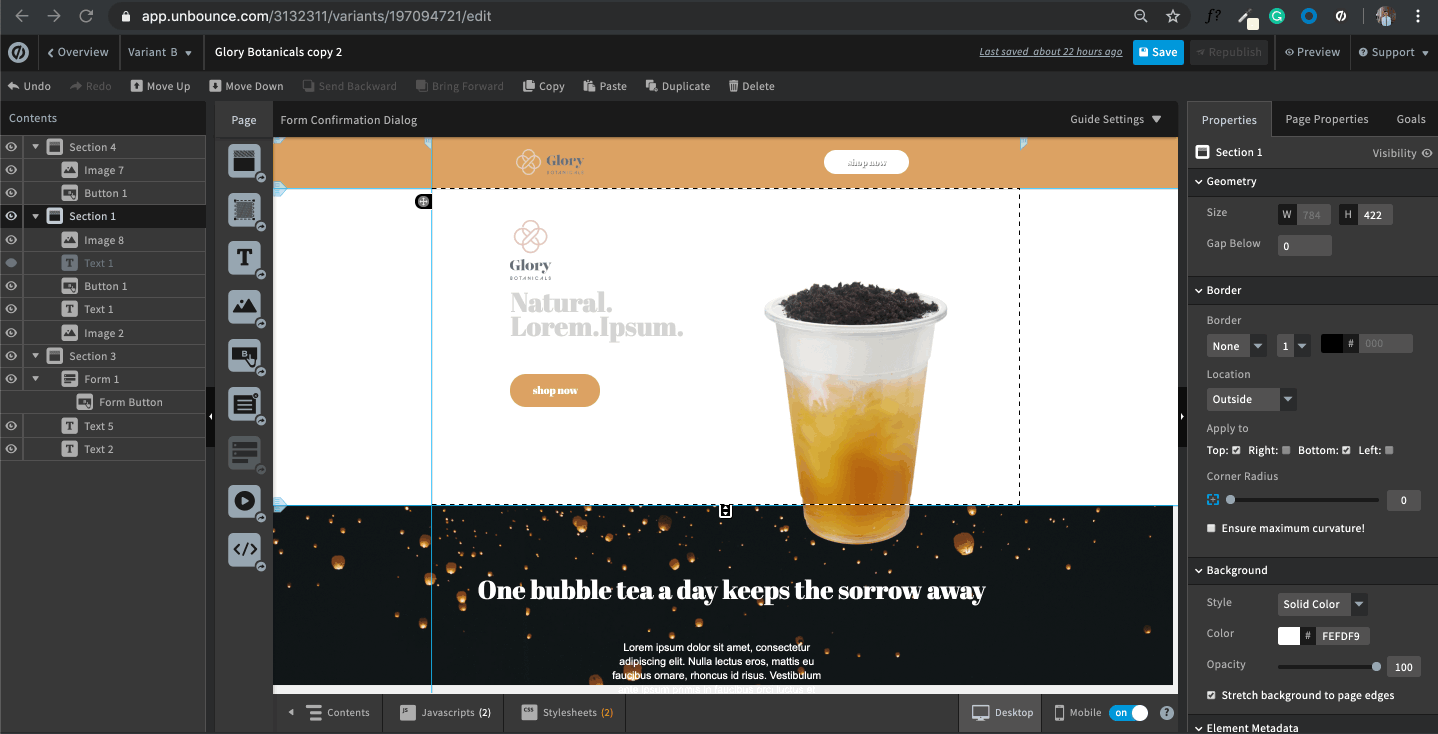The image size is (1438, 734).
Task: Open the Background Style Solid Color dropdown
Action: click(1322, 604)
